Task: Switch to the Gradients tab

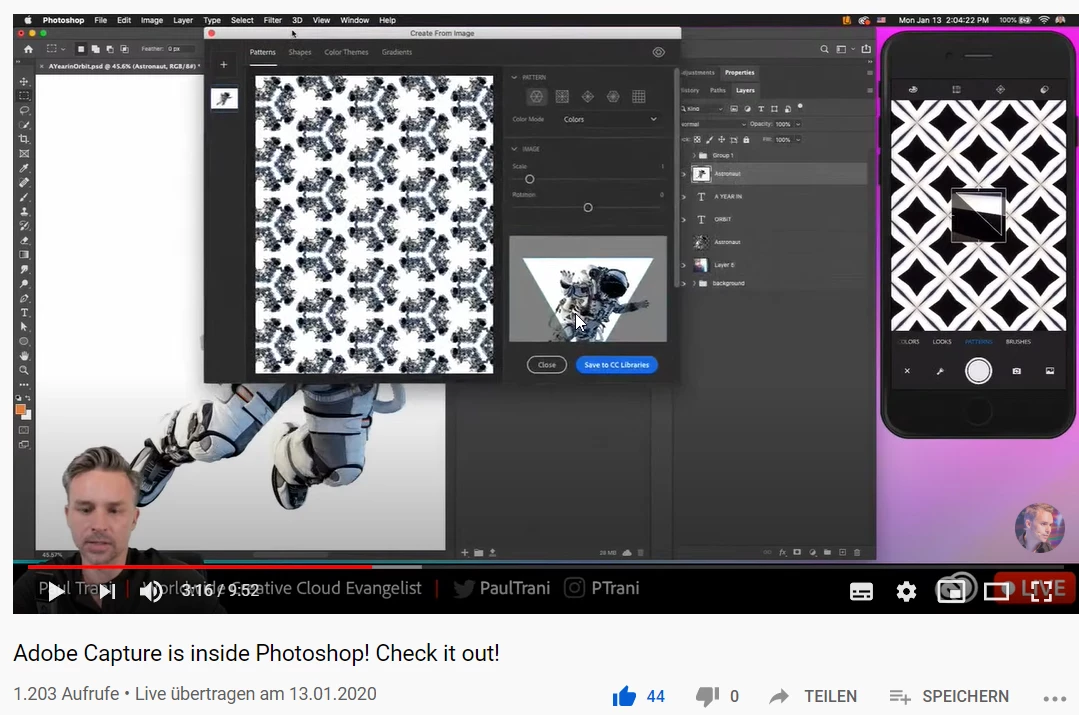Action: (397, 52)
